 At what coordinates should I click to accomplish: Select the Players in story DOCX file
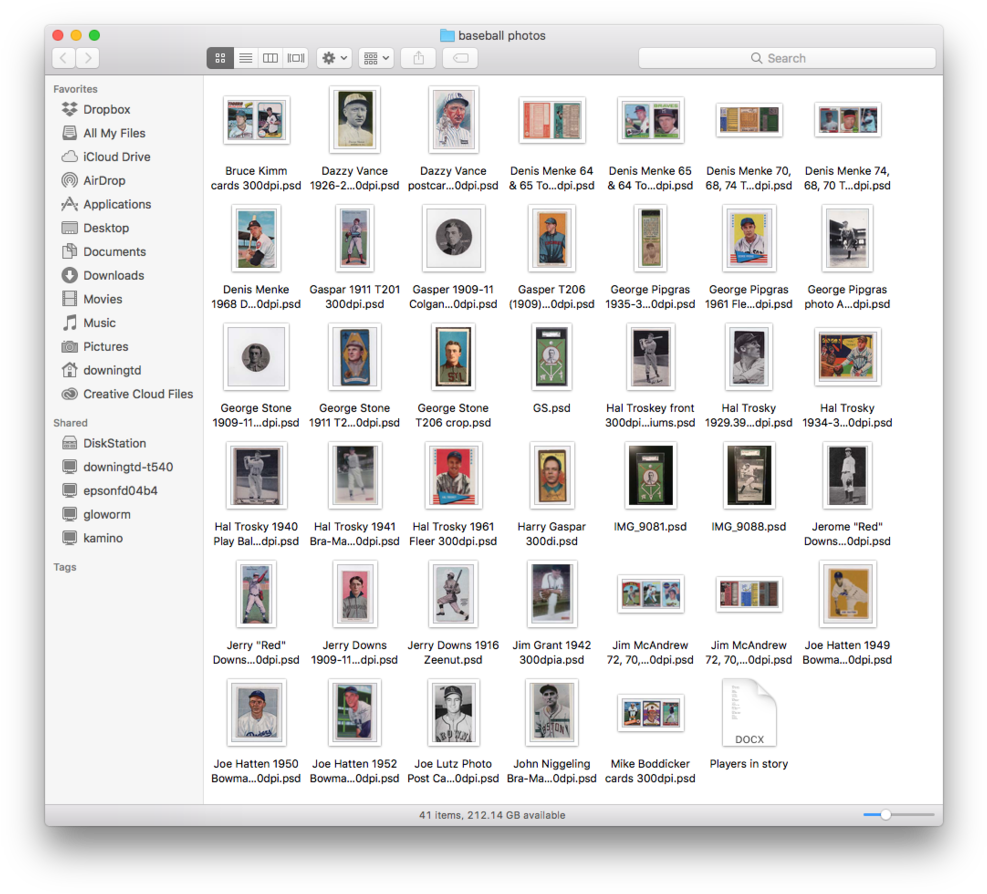[x=748, y=722]
